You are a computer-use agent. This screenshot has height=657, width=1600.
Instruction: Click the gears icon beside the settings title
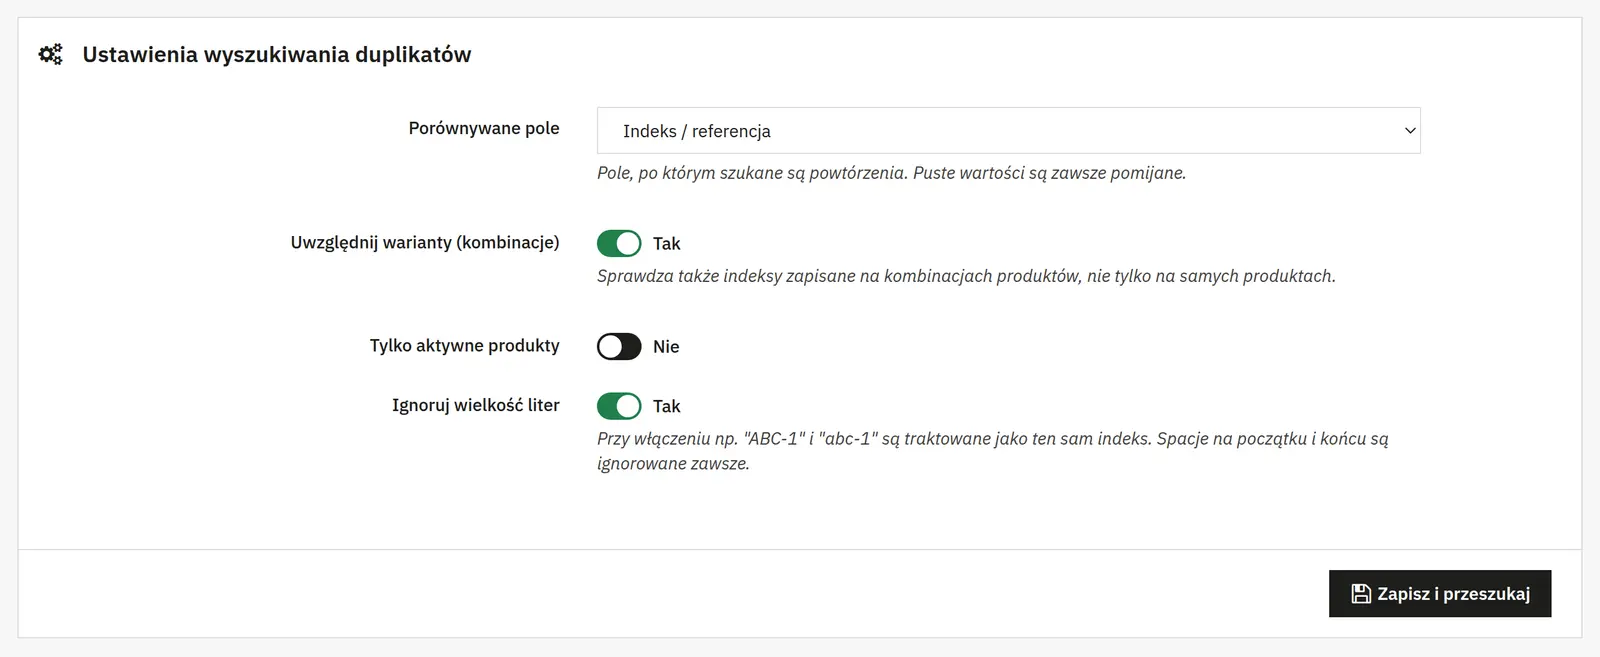[x=50, y=54]
